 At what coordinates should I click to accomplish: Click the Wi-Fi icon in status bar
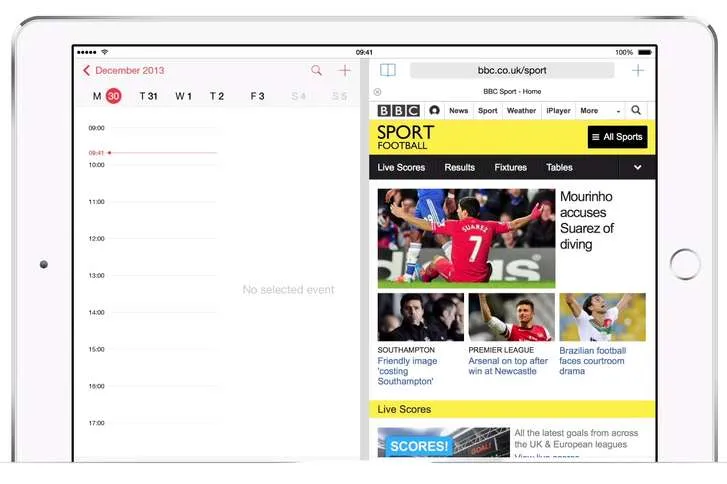click(x=105, y=52)
